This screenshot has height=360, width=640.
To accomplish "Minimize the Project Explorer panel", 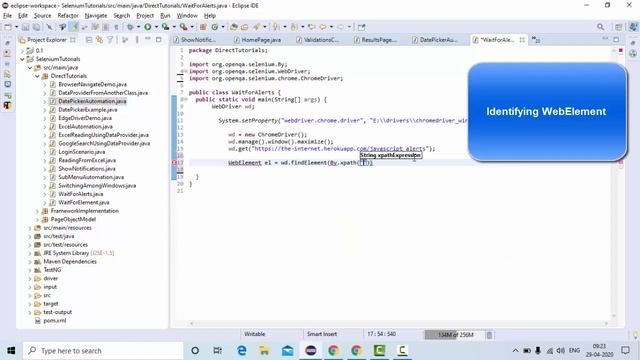I will point(148,39).
